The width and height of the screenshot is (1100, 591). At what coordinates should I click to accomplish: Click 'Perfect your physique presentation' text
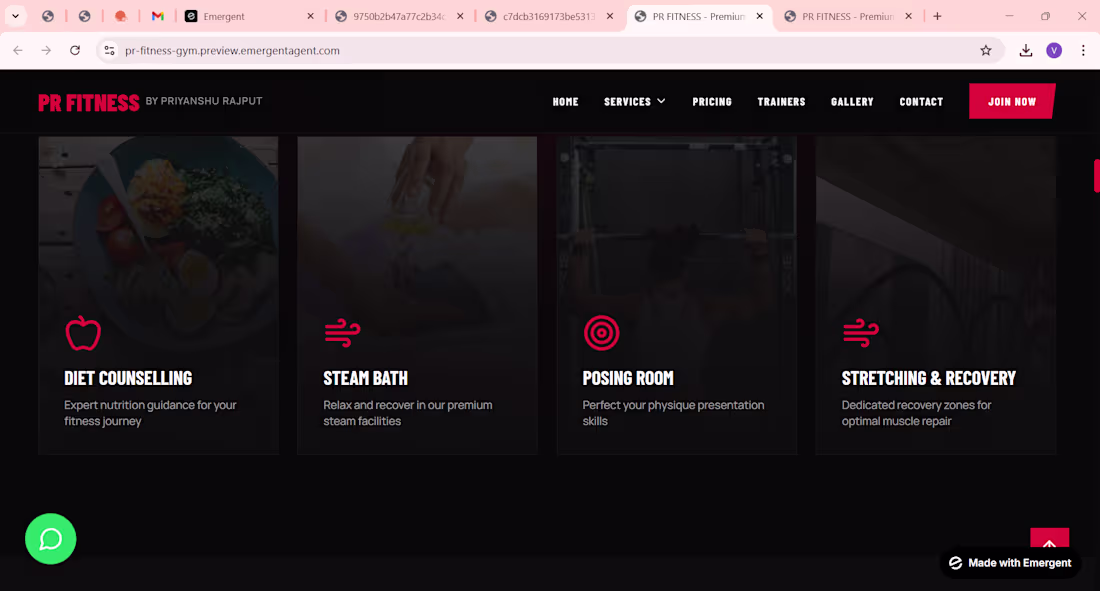click(x=673, y=413)
